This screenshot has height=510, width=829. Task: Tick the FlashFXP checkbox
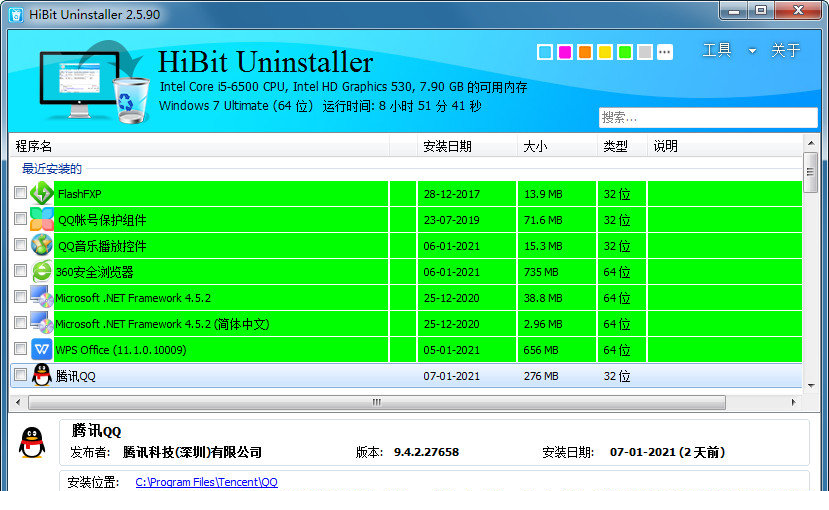[20, 192]
